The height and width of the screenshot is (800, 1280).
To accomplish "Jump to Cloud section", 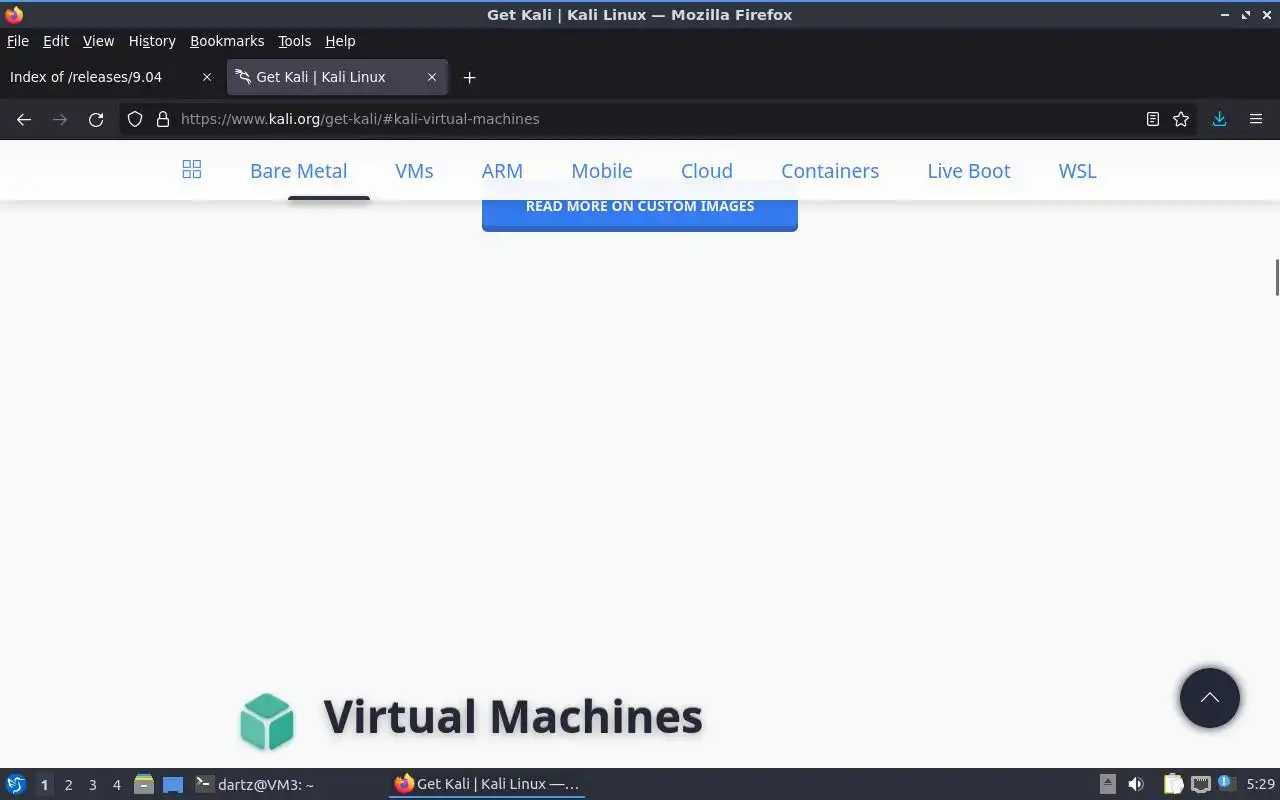I will (x=707, y=171).
